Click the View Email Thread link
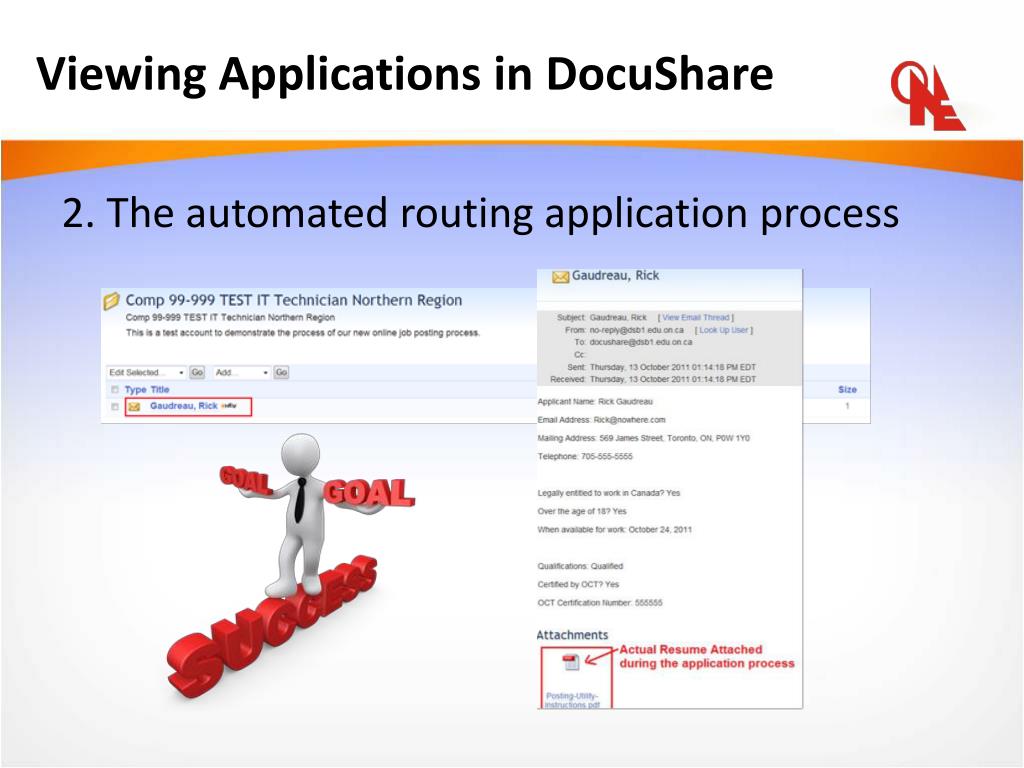The image size is (1024, 768). click(696, 317)
